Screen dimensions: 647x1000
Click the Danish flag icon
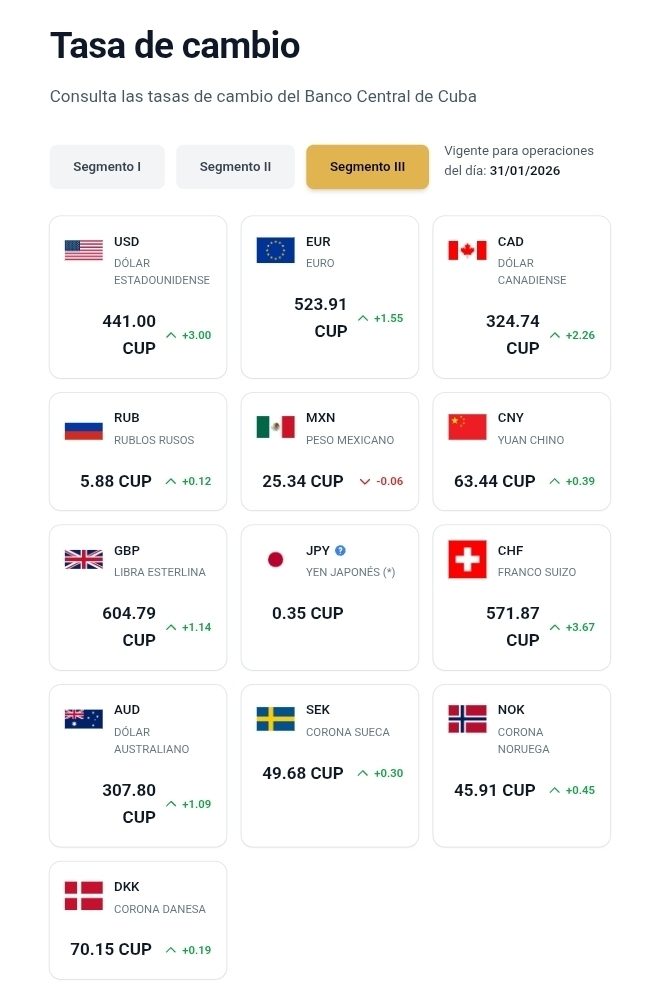[x=84, y=895]
